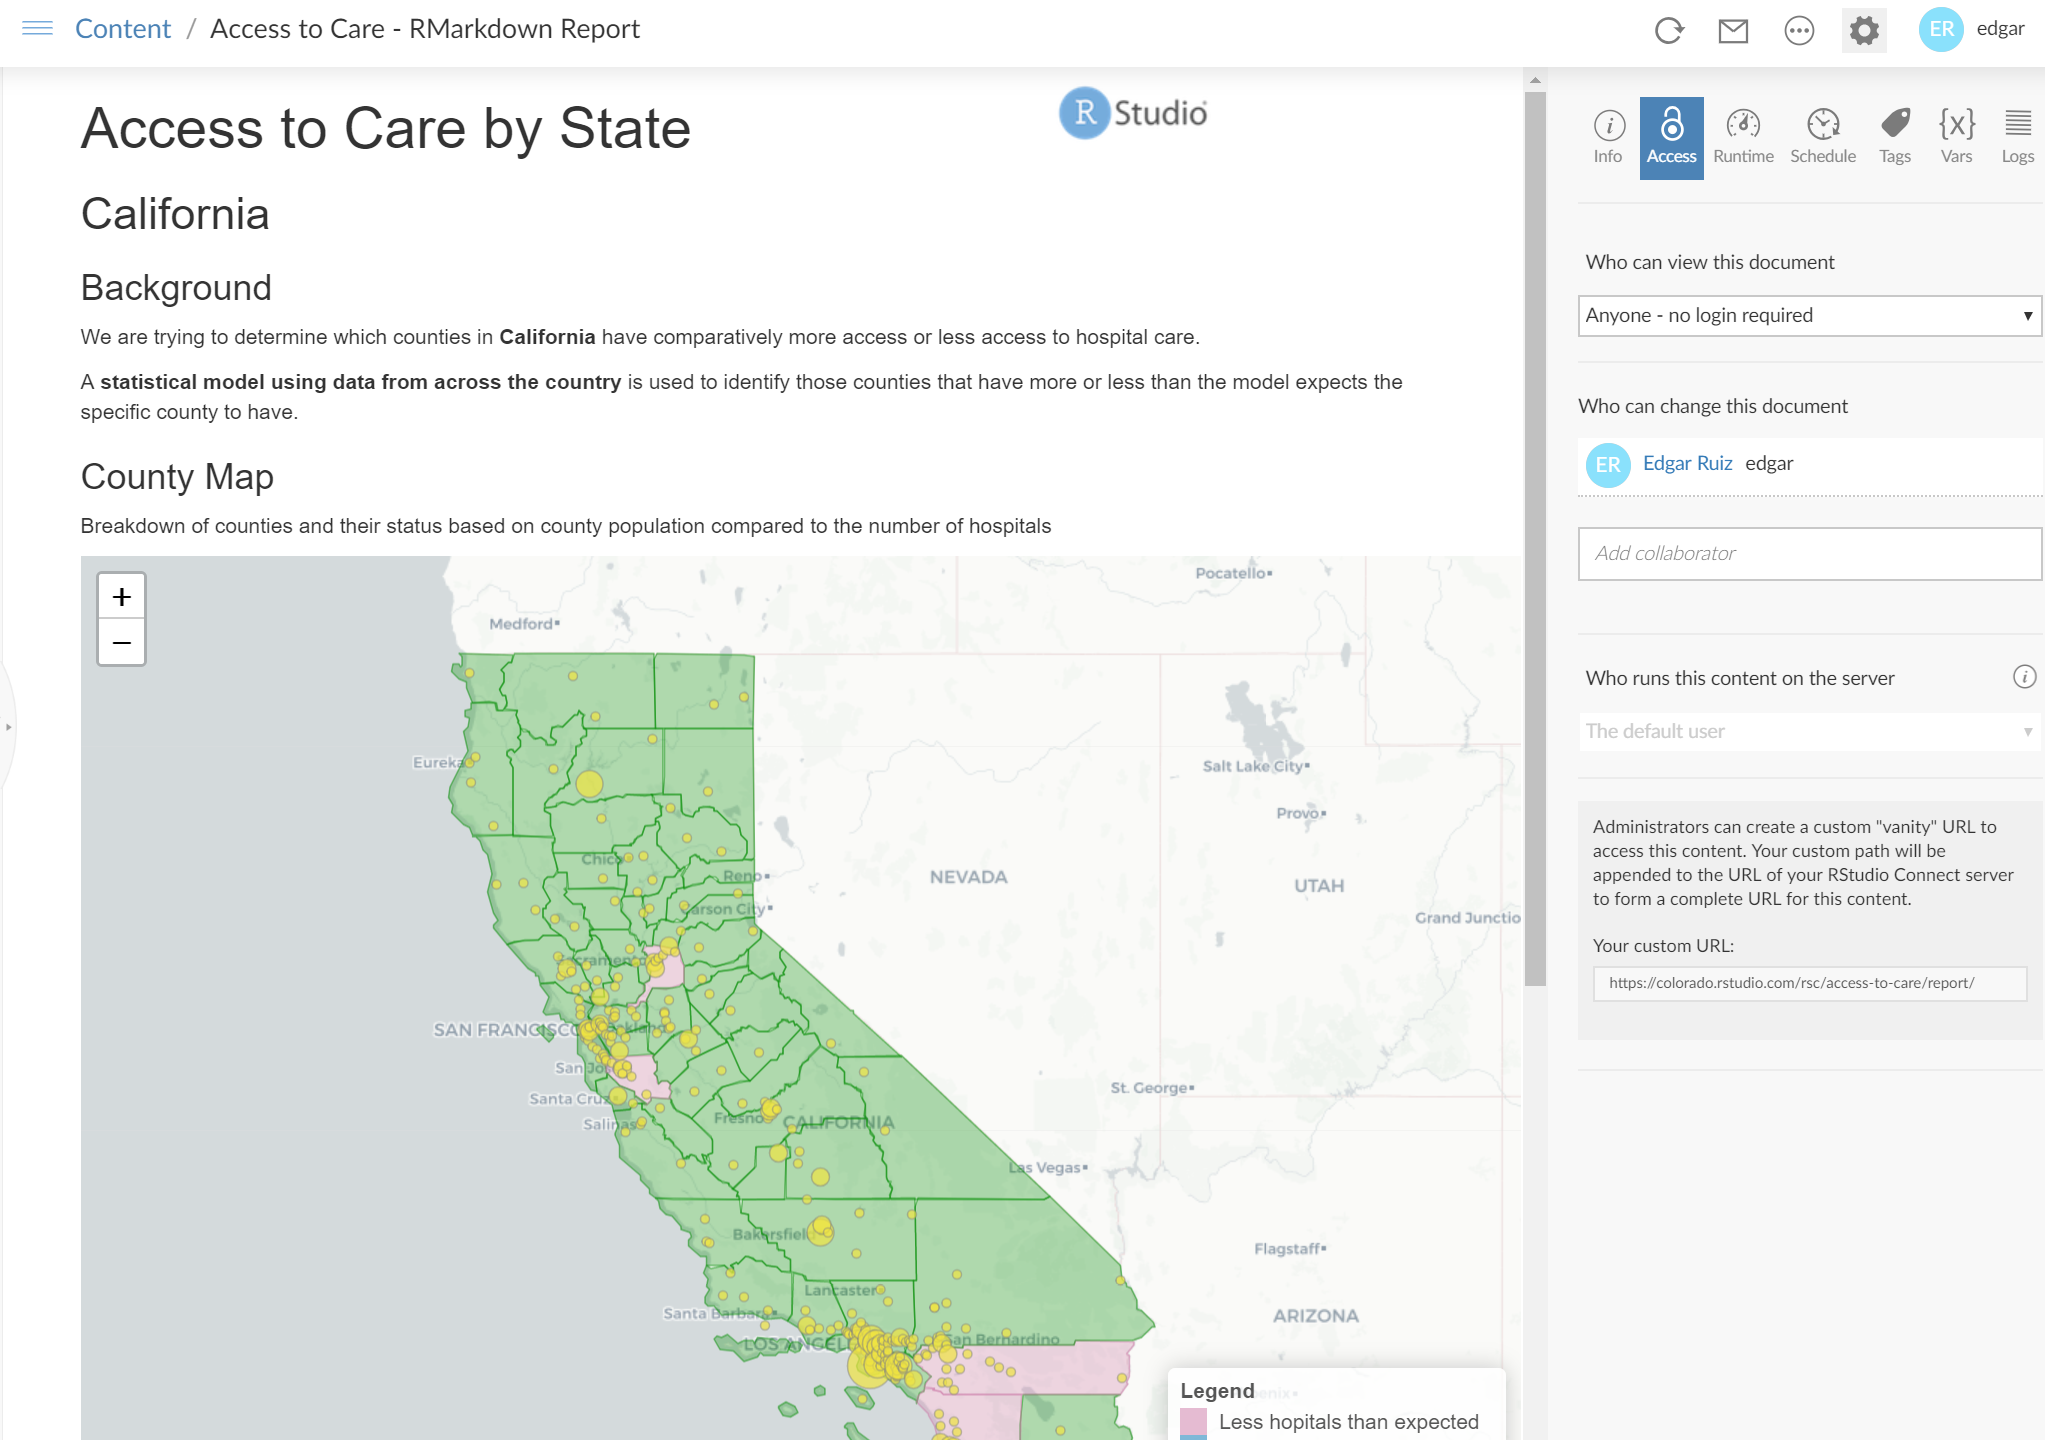This screenshot has height=1440, width=2045.
Task: Open the hamburger navigation menu
Action: (x=37, y=28)
